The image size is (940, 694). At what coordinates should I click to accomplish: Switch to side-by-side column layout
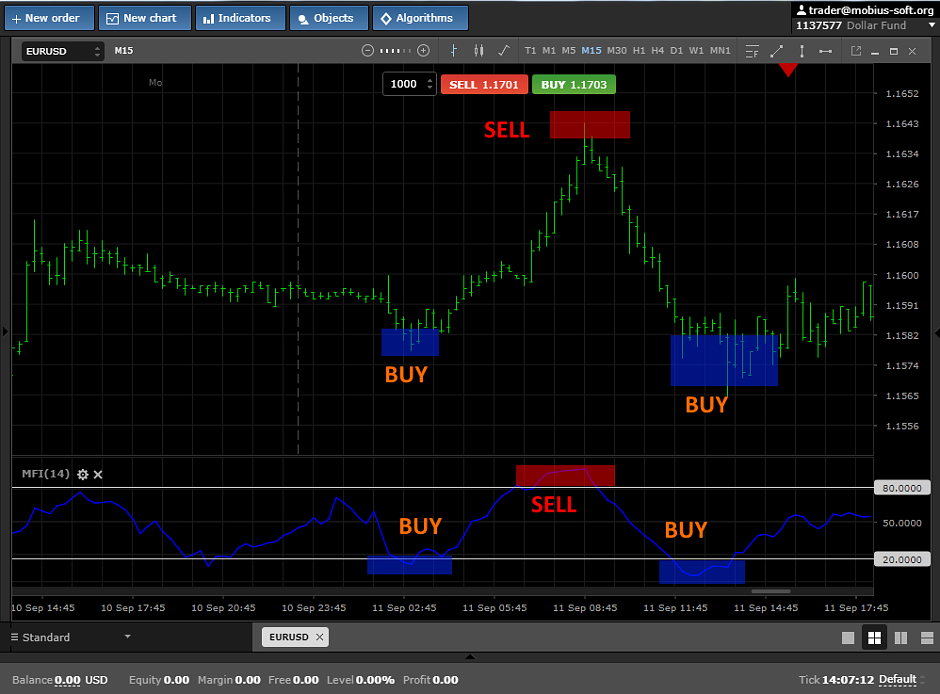[x=900, y=638]
